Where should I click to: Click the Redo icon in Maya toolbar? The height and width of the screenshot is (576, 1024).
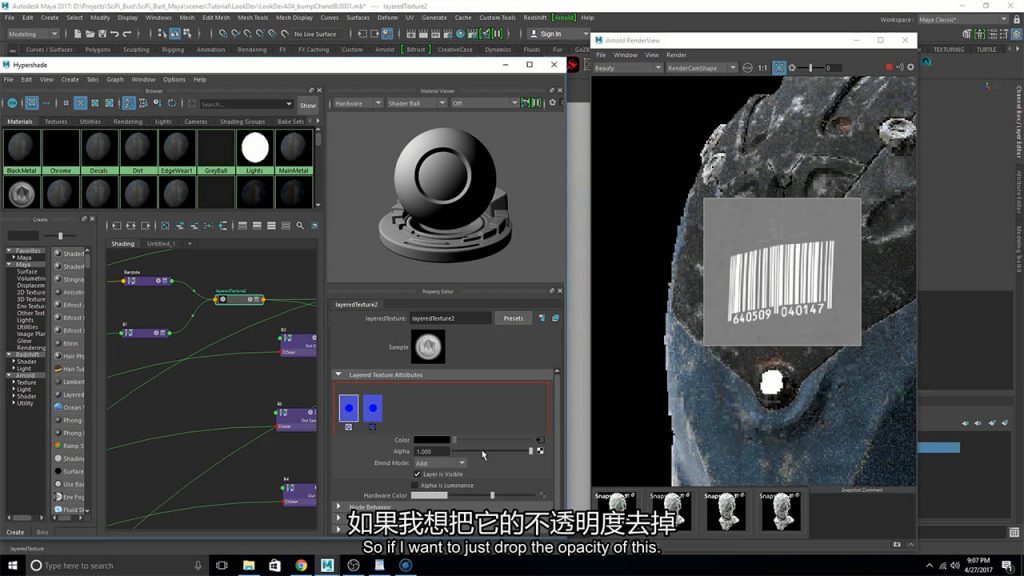coord(127,34)
